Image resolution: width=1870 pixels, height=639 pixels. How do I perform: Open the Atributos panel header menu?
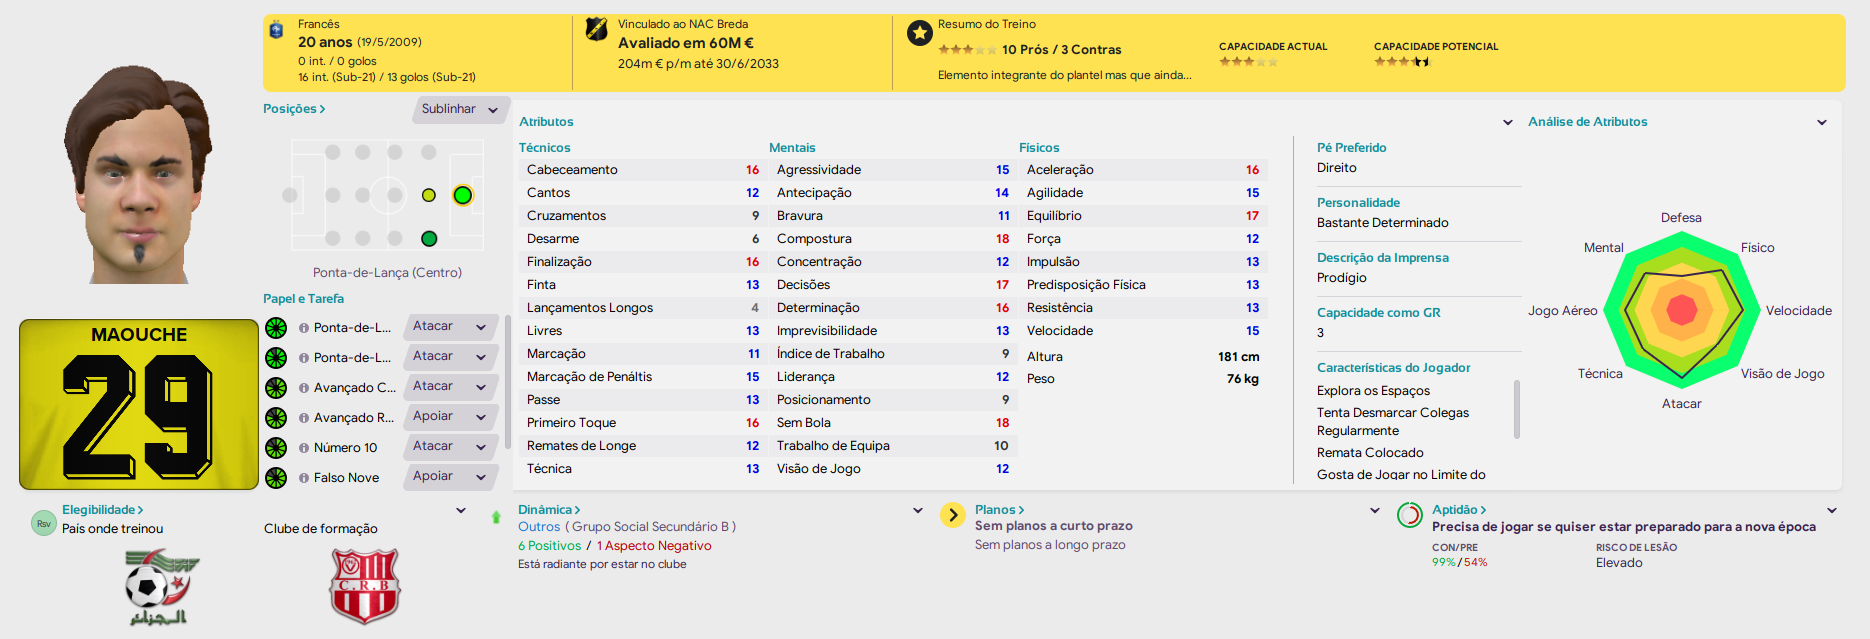pyautogui.click(x=1508, y=122)
